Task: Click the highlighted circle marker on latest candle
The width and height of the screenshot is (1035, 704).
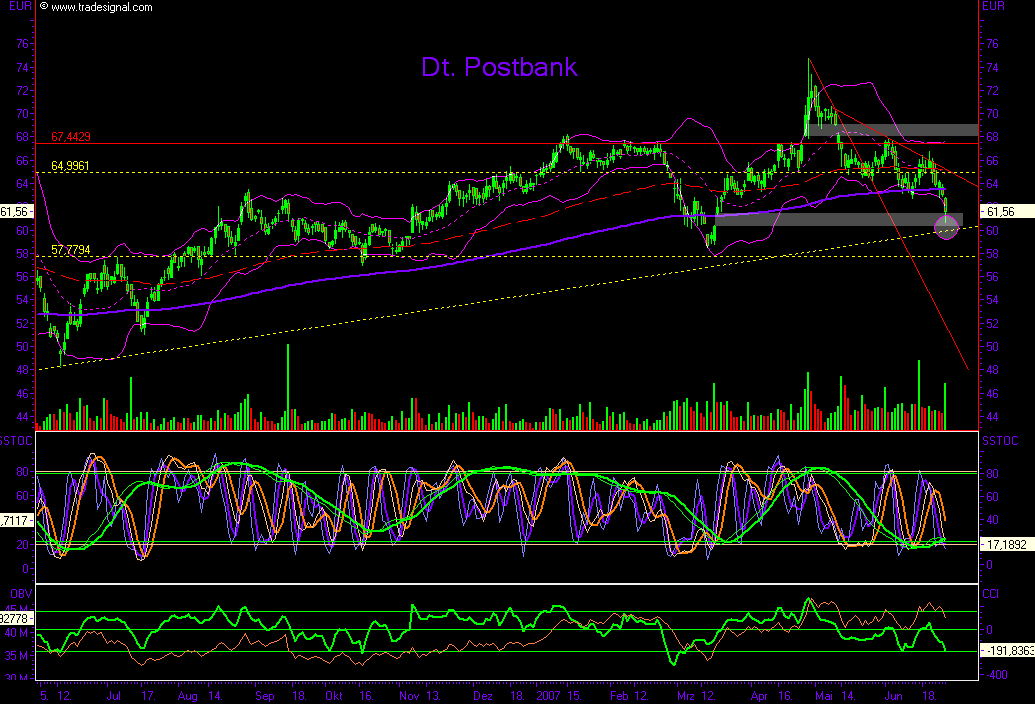Action: (946, 227)
